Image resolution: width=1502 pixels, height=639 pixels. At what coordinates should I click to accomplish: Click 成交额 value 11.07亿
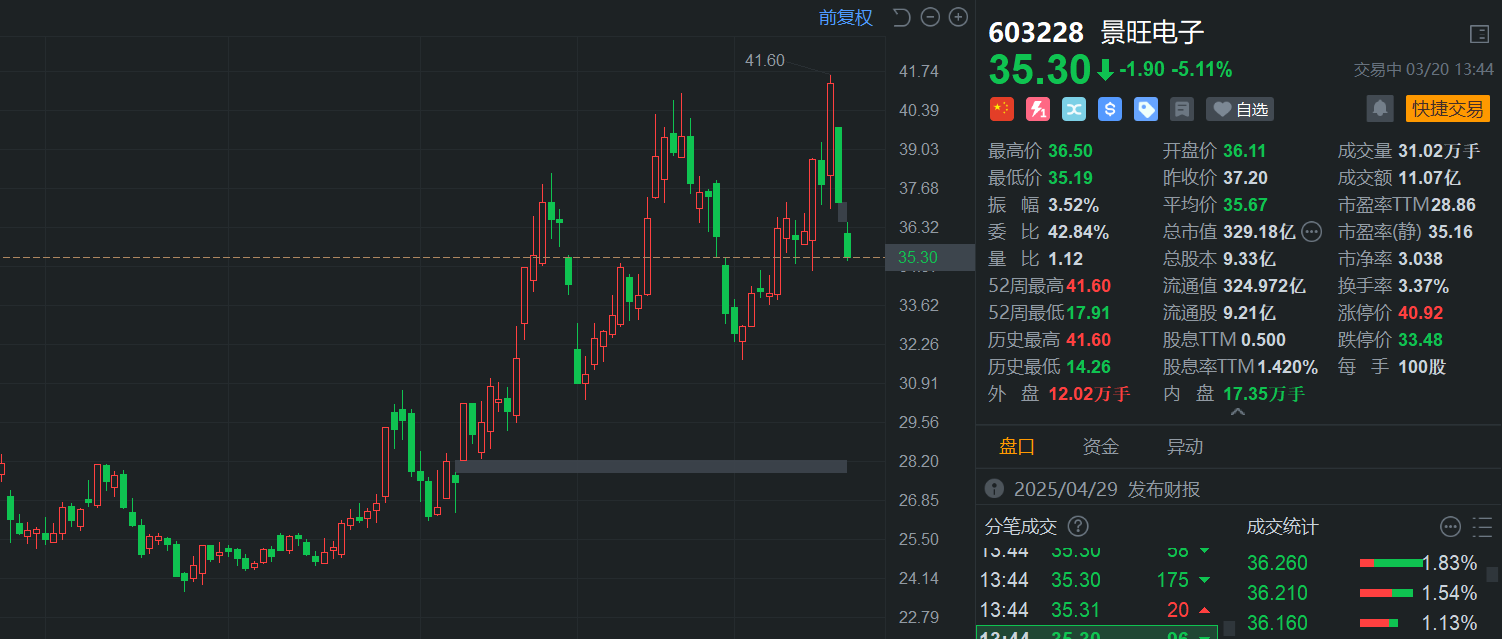coord(1429,178)
